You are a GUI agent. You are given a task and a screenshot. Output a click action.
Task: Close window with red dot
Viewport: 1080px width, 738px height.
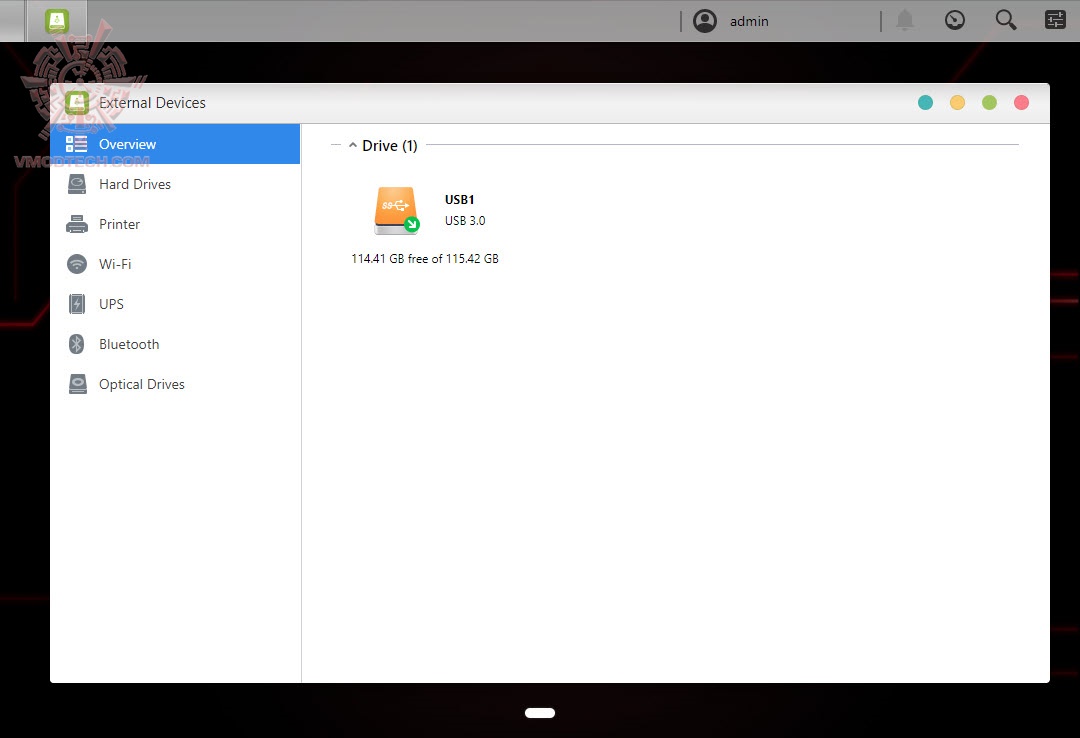(x=1021, y=103)
